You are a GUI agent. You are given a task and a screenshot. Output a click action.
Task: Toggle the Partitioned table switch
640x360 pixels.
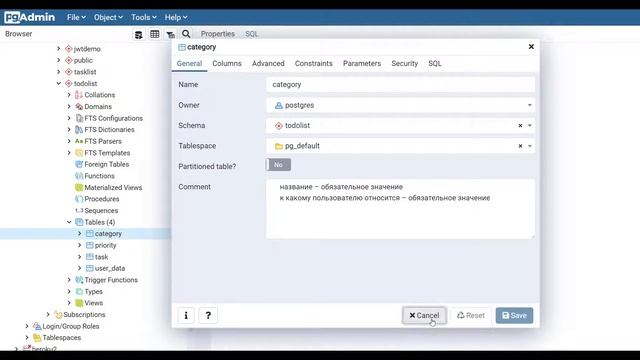(x=278, y=165)
